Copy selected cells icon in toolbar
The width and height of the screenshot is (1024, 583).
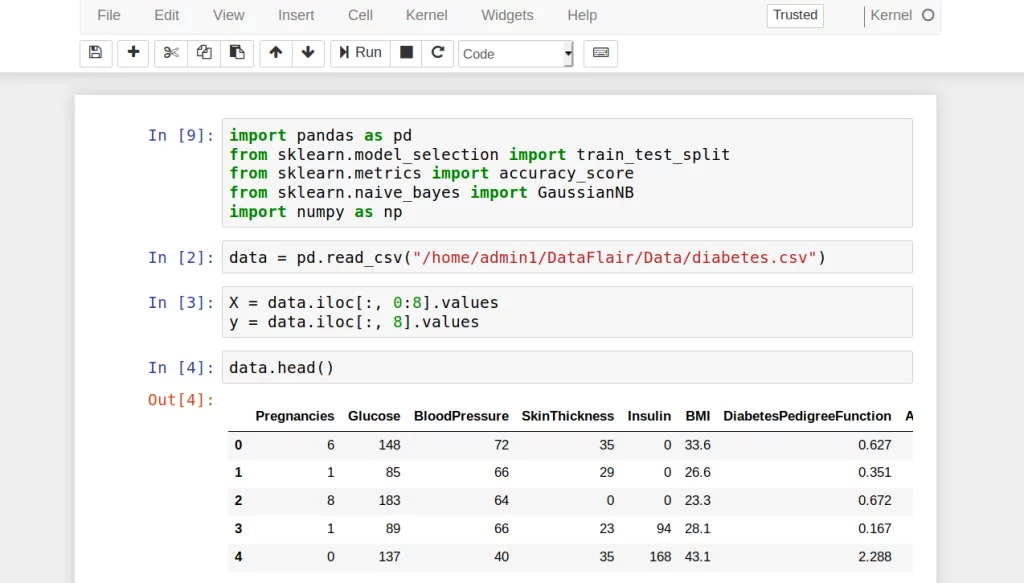point(204,53)
